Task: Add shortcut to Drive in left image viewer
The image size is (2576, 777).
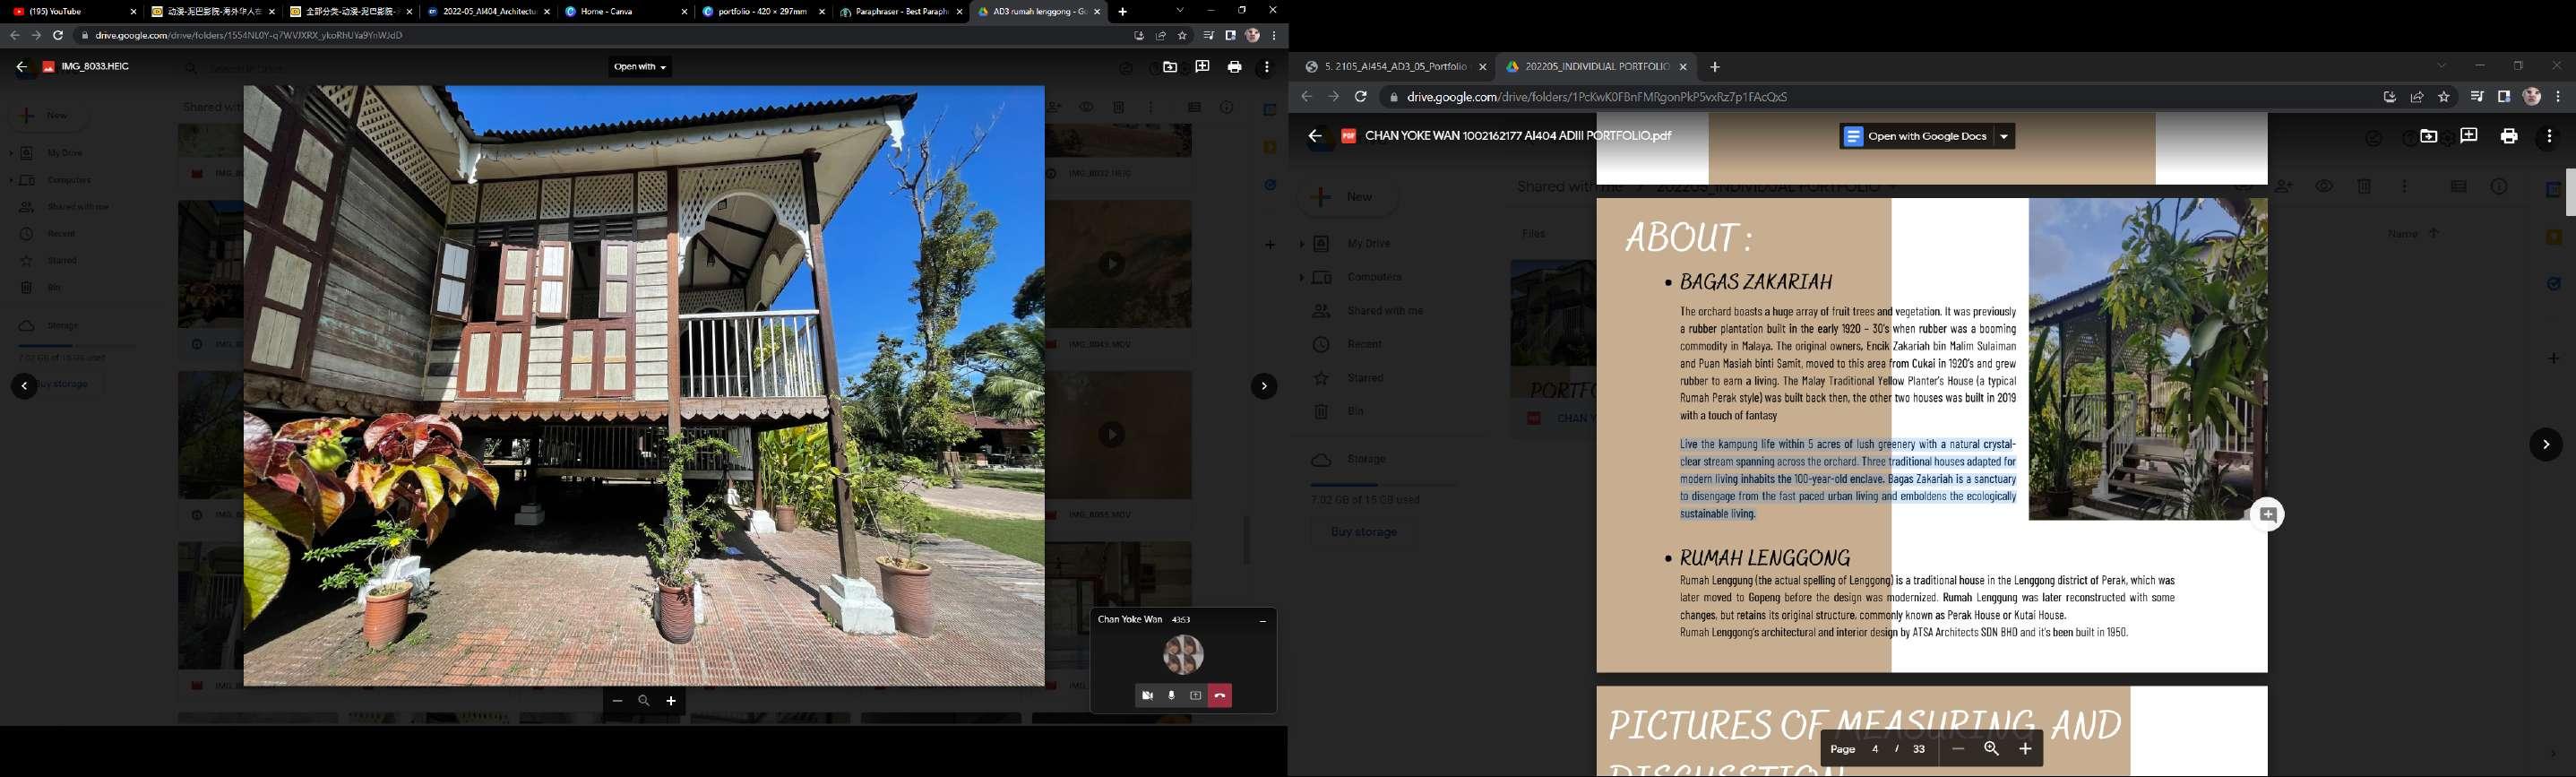Action: [x=1170, y=67]
